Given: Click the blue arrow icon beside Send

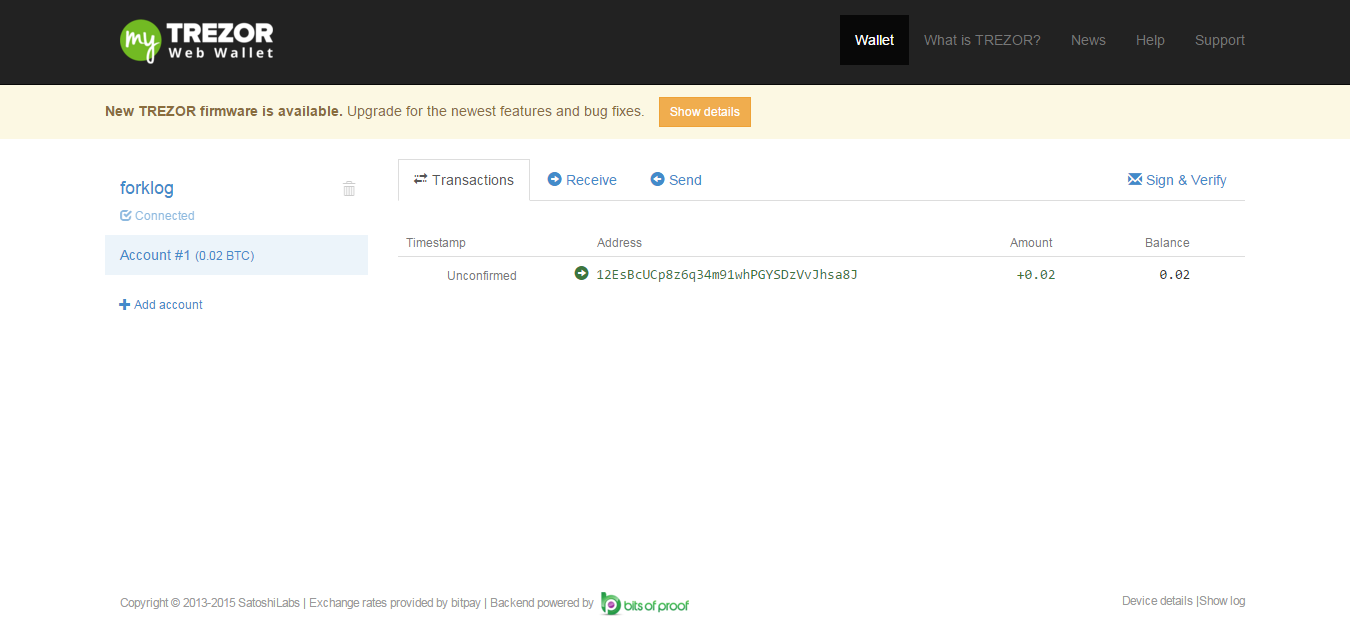Looking at the screenshot, I should (656, 179).
